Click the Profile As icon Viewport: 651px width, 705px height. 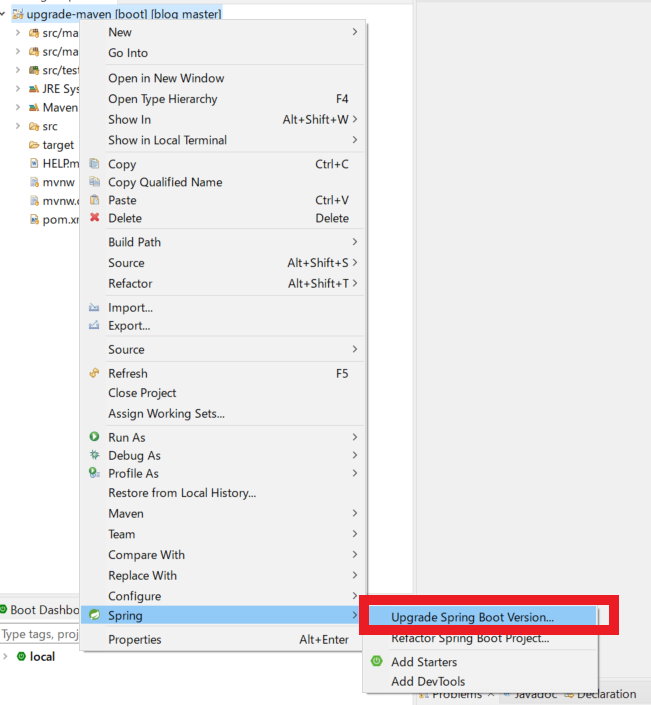tap(94, 473)
